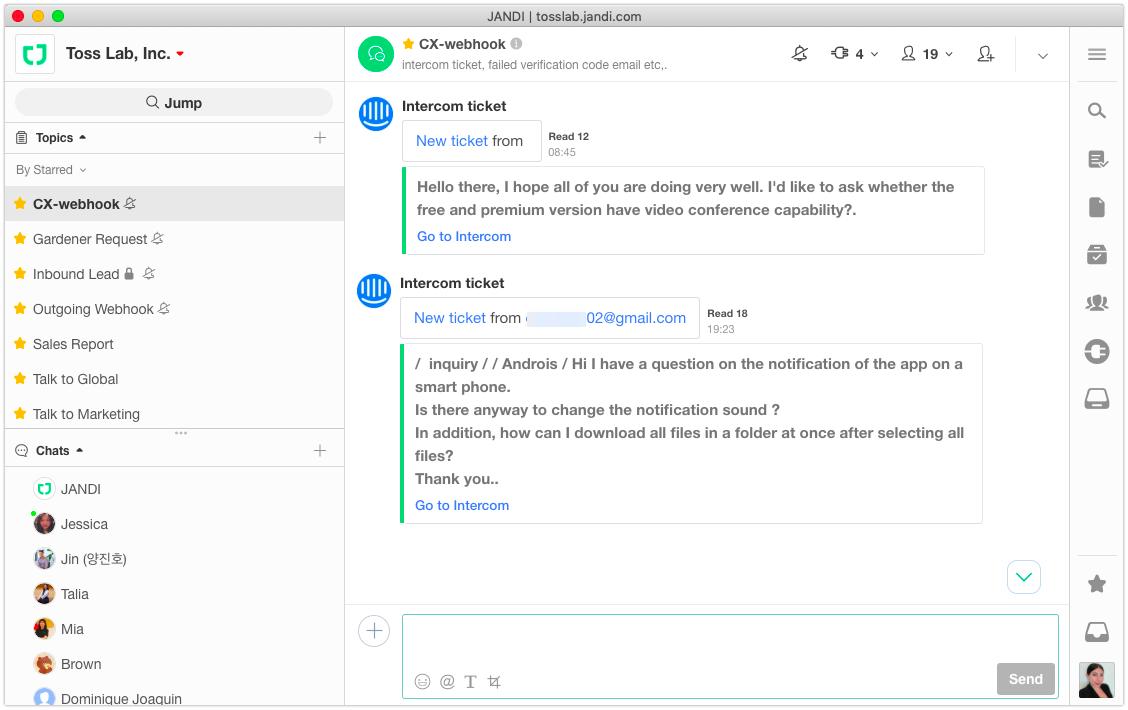Toggle the star beside Inbound Lead
Image resolution: width=1128 pixels, height=710 pixels.
(x=20, y=273)
